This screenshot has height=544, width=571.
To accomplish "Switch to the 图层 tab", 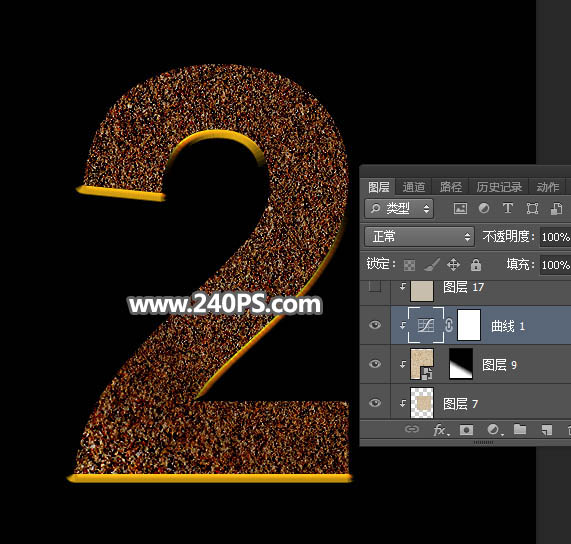I will (x=378, y=187).
